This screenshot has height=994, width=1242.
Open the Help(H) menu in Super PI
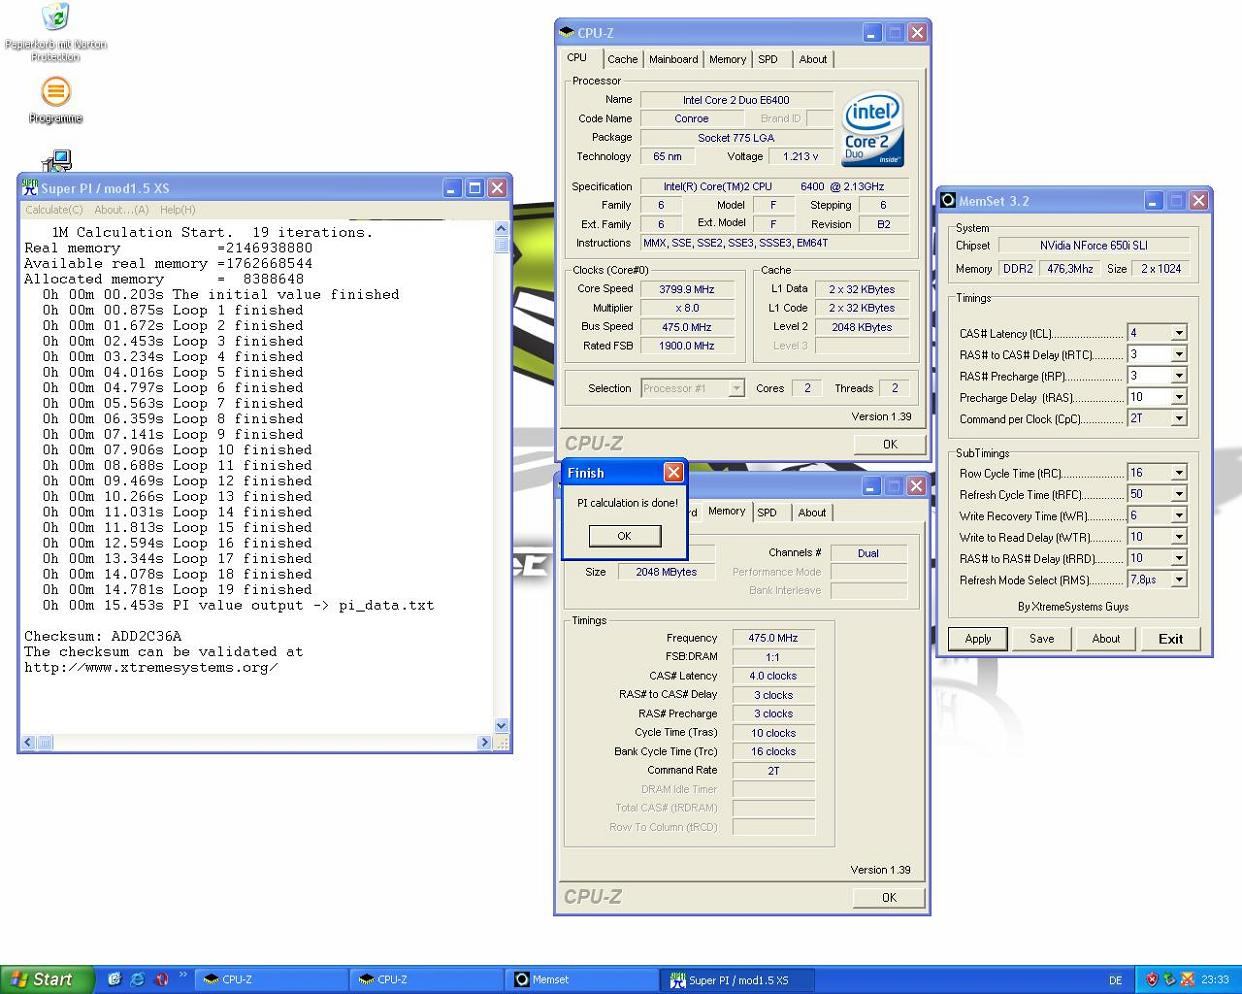pyautogui.click(x=178, y=210)
